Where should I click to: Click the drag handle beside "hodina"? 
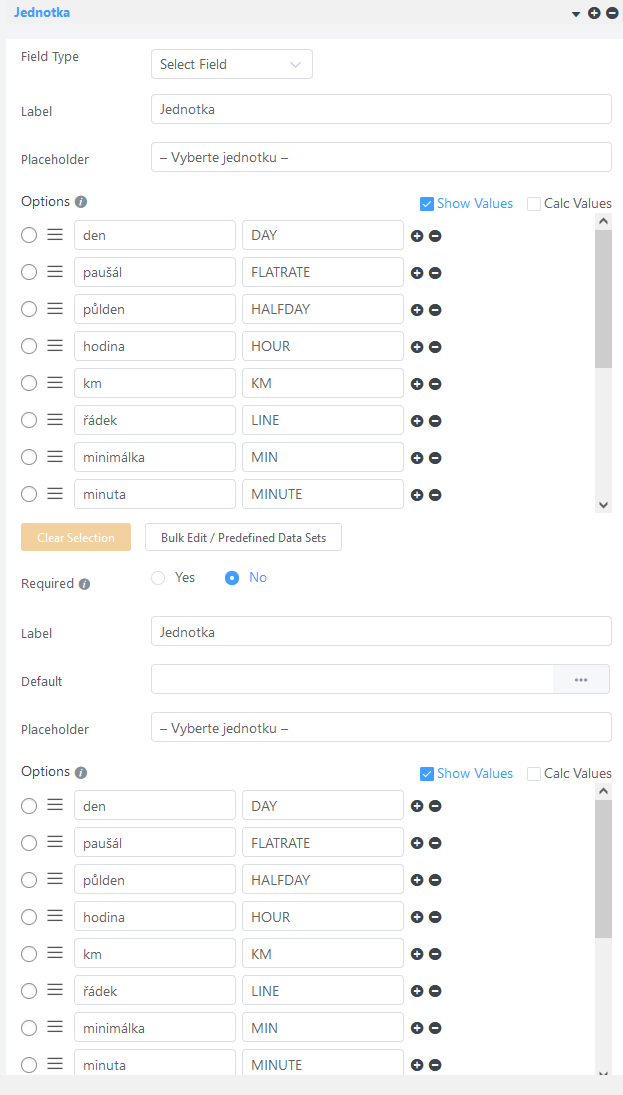point(54,346)
